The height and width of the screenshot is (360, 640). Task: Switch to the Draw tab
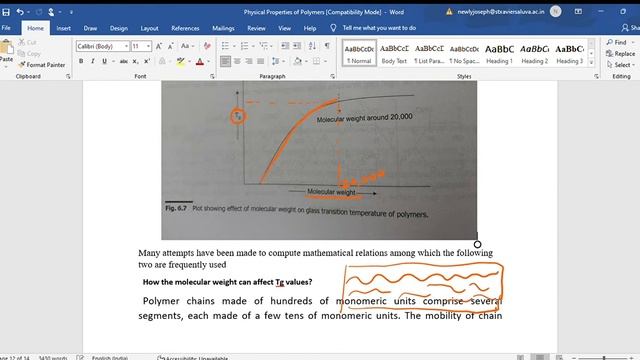click(90, 28)
